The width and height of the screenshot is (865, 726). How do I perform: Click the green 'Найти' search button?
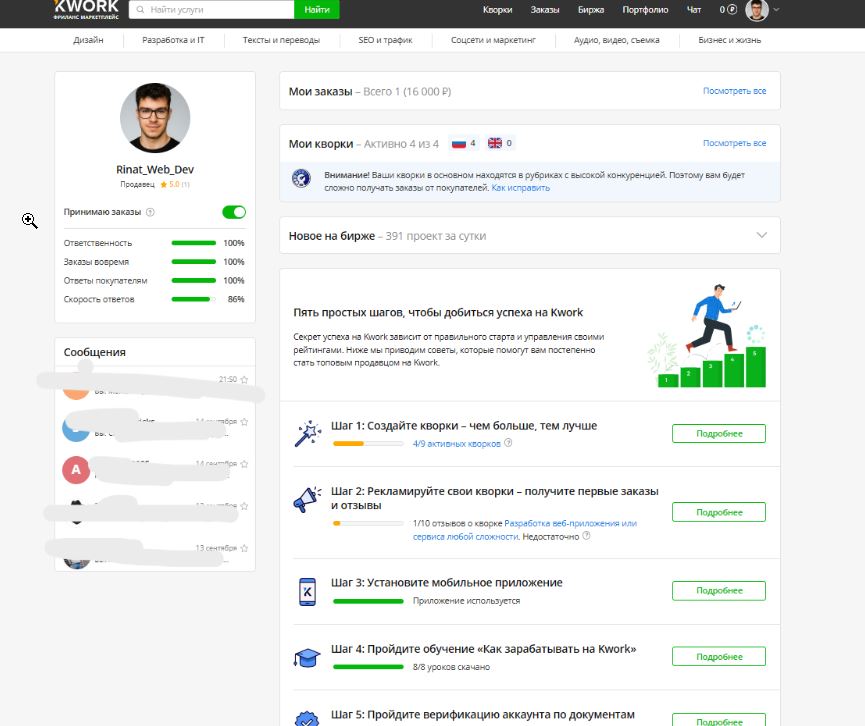pos(316,9)
